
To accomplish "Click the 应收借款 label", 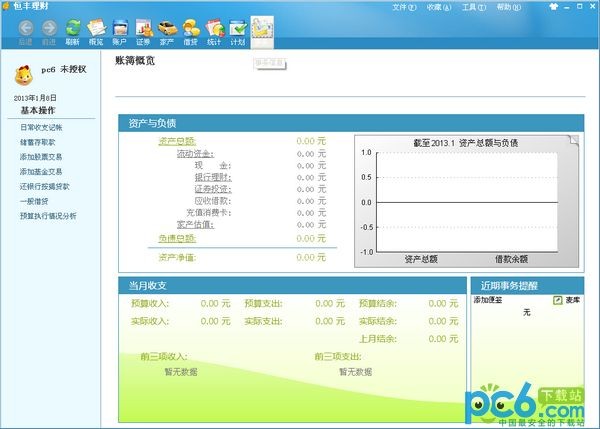I will (213, 201).
